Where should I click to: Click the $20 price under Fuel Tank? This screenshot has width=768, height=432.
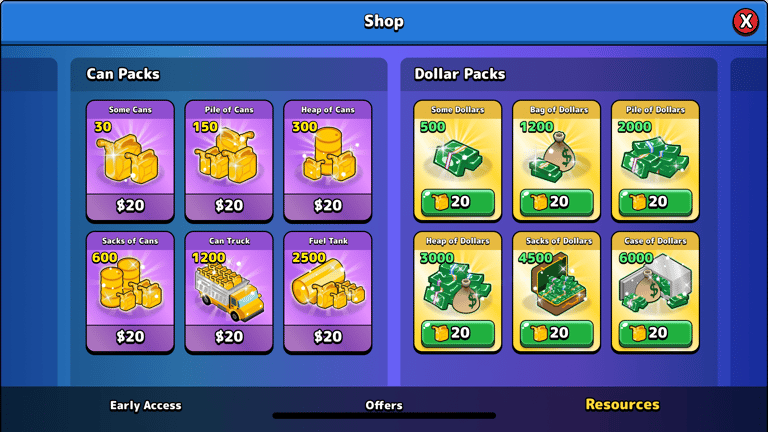tap(328, 336)
